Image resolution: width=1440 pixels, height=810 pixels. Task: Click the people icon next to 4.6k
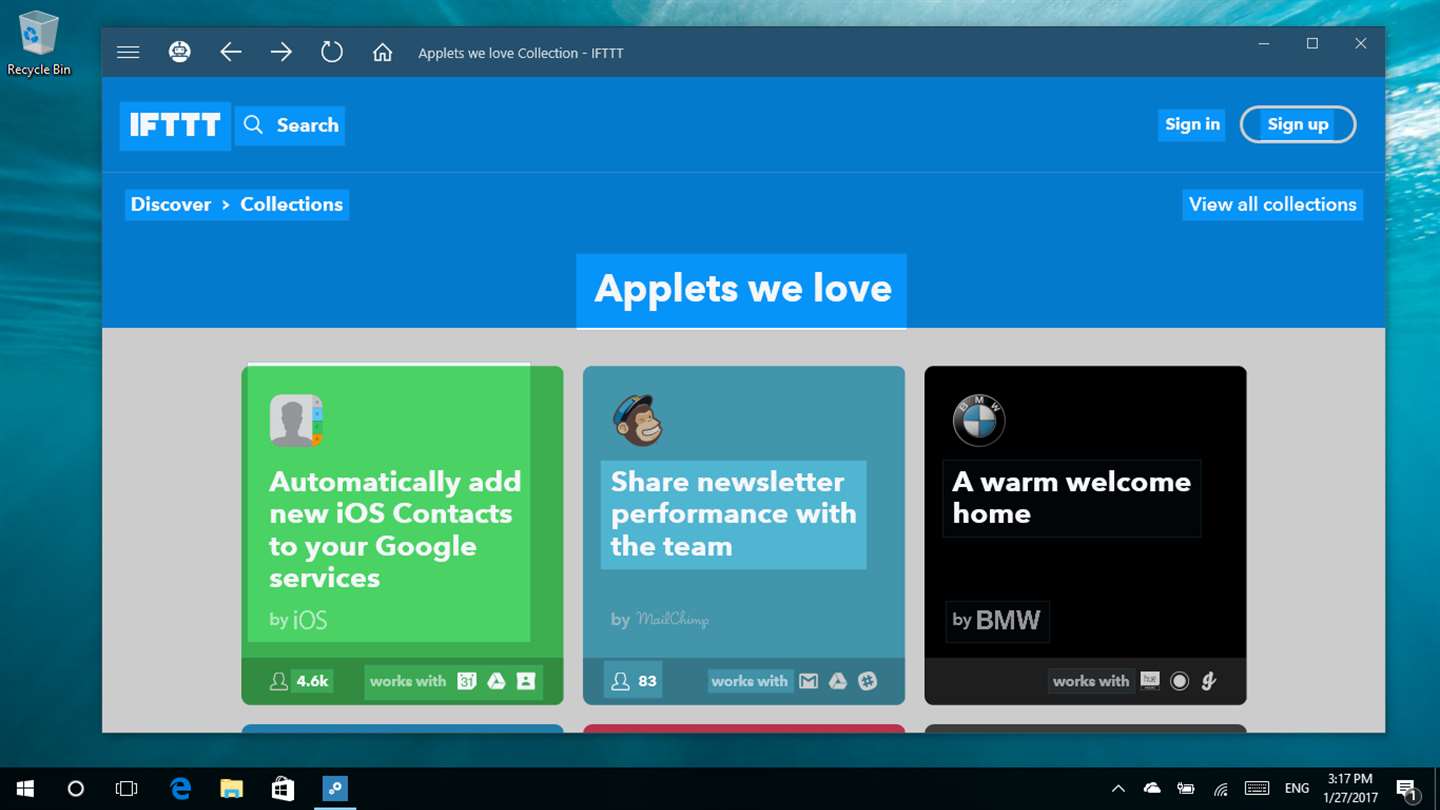pos(279,681)
